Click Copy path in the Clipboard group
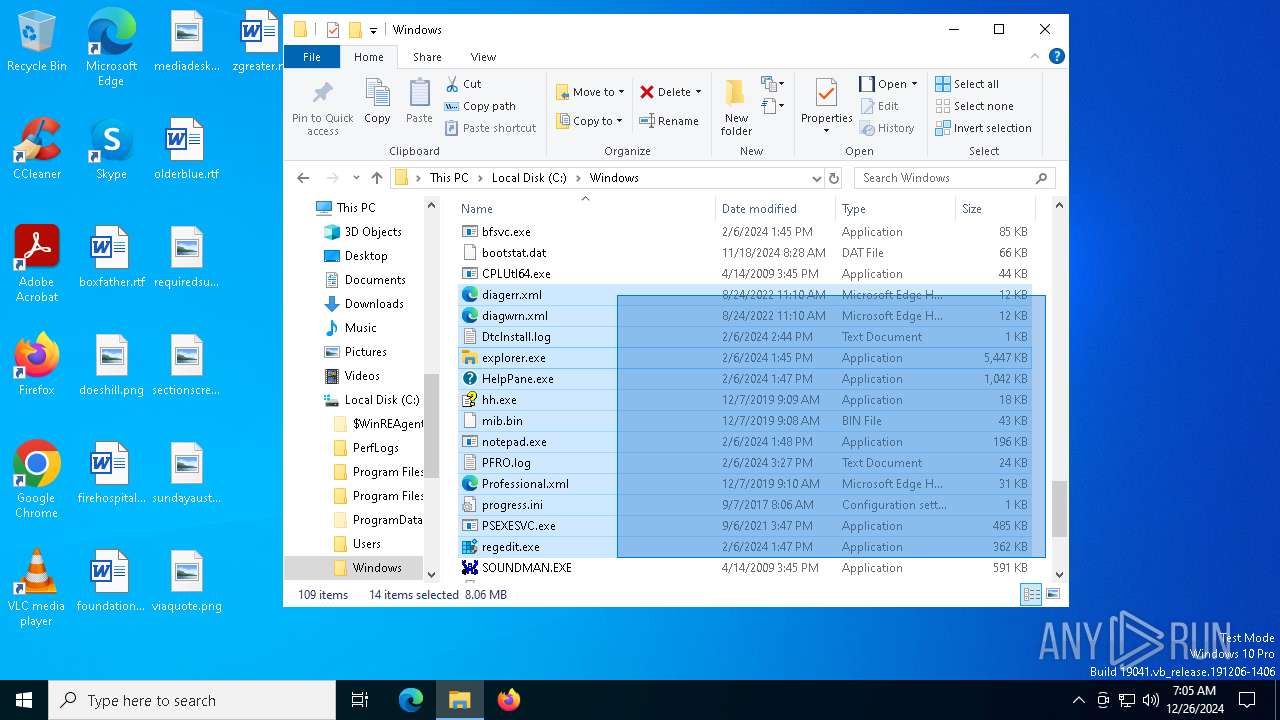1280x720 pixels. pos(480,106)
